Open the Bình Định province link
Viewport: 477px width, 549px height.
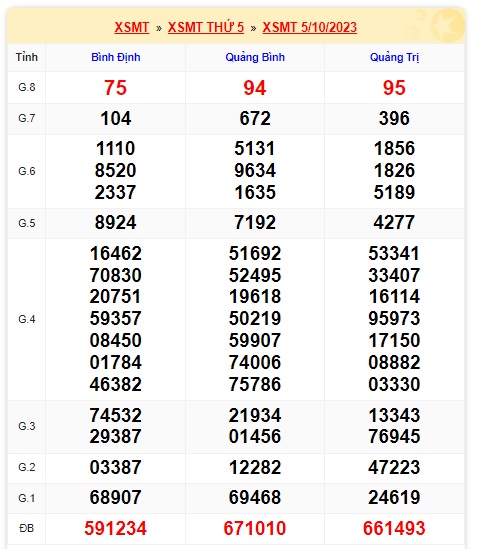(x=116, y=57)
